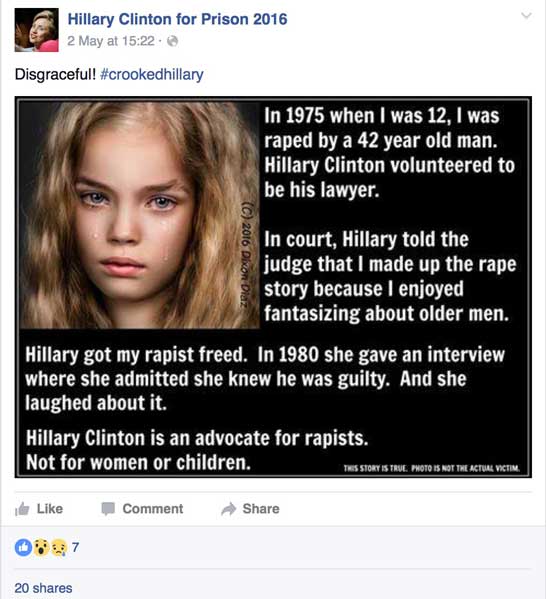Open the post options chevron menu
The width and height of the screenshot is (546, 599).
527,16
